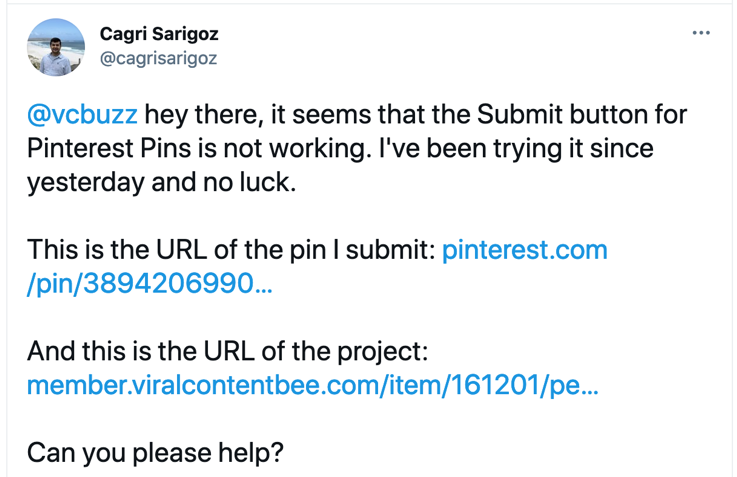Click the 'Can you please help?' text
The width and height of the screenshot is (737, 477).
[155, 452]
